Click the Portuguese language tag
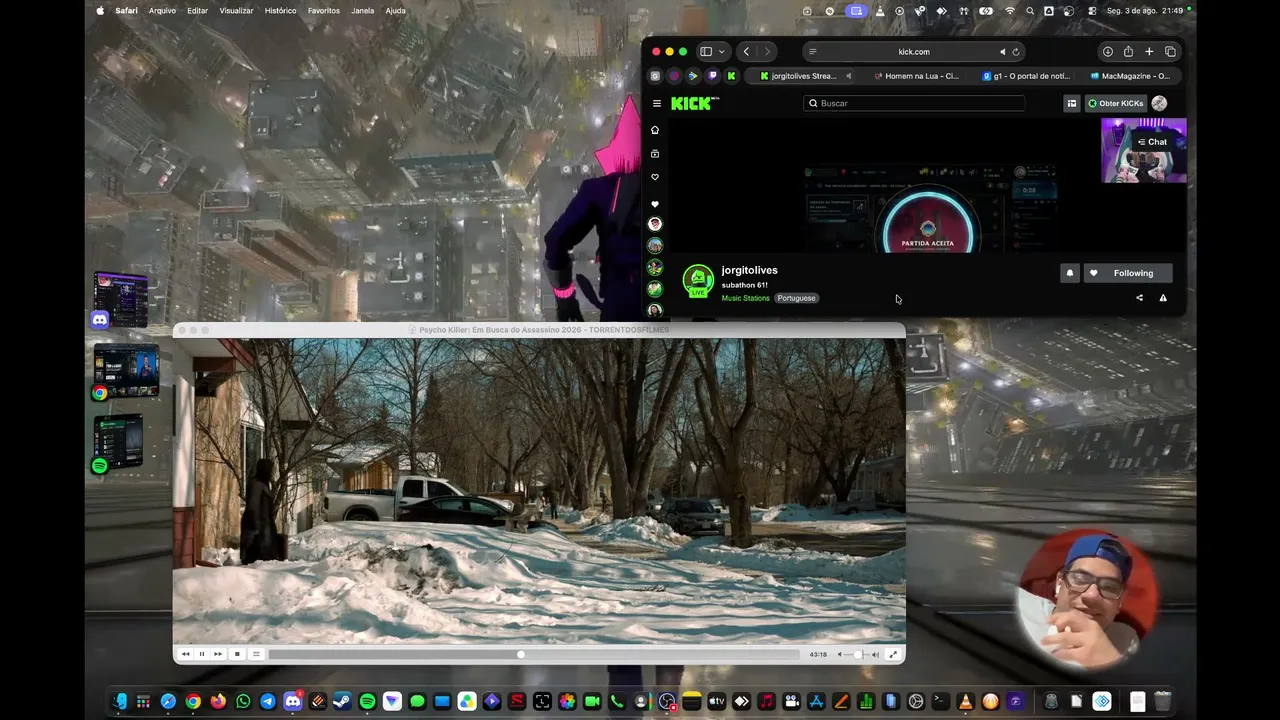The height and width of the screenshot is (720, 1280). click(x=797, y=298)
